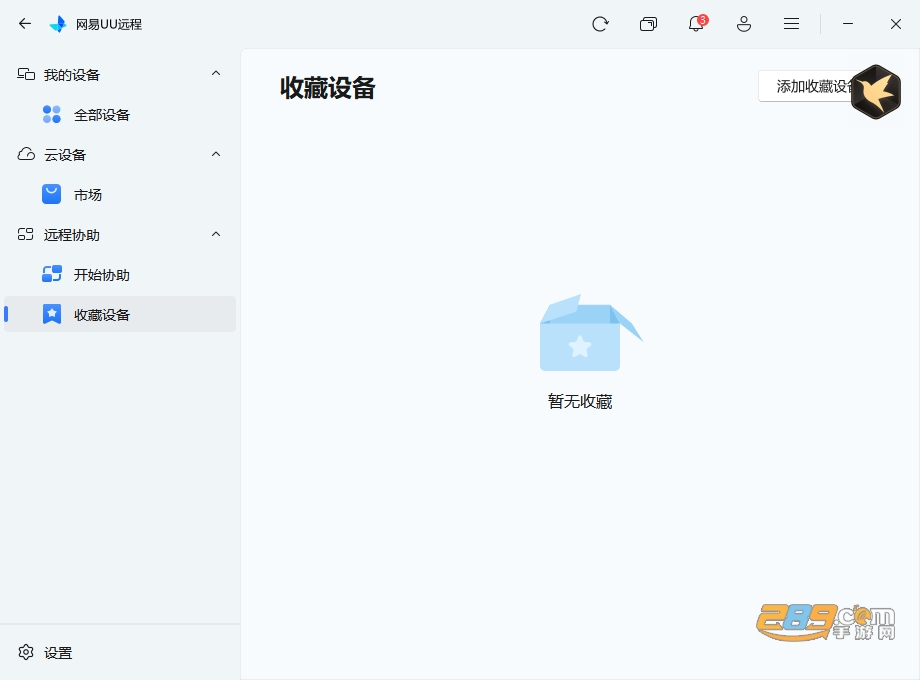Screen dimensions: 920x680
Task: Go back using the left arrow
Action: (x=25, y=23)
